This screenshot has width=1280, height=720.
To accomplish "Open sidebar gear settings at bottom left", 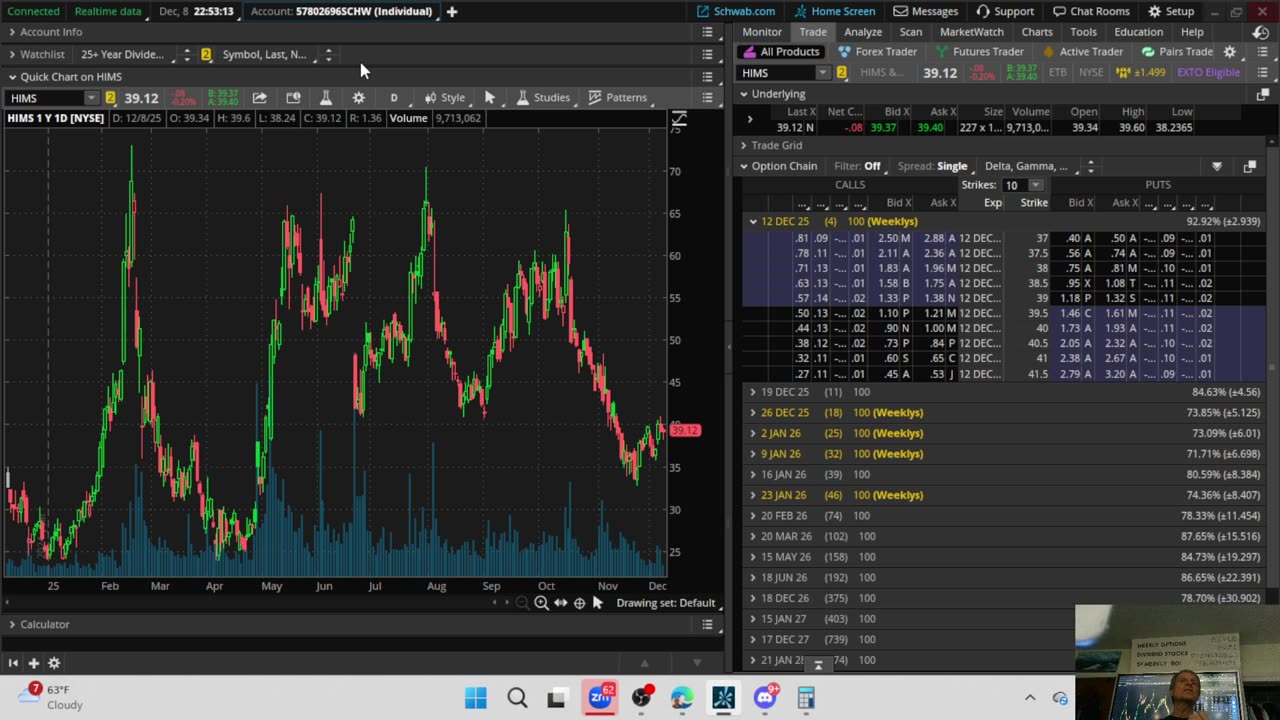I will (x=54, y=663).
